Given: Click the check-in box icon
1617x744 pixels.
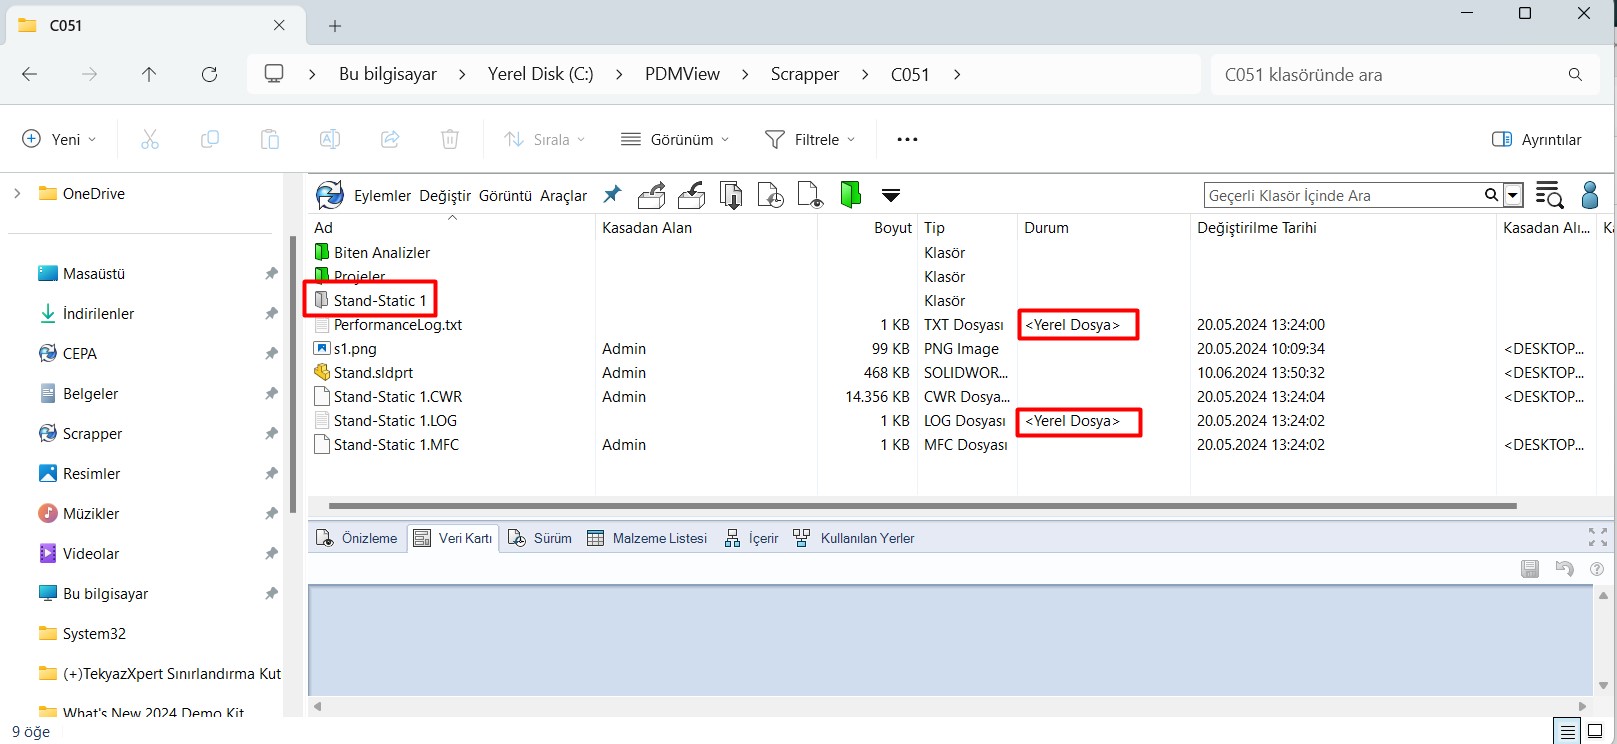Looking at the screenshot, I should pos(691,195).
